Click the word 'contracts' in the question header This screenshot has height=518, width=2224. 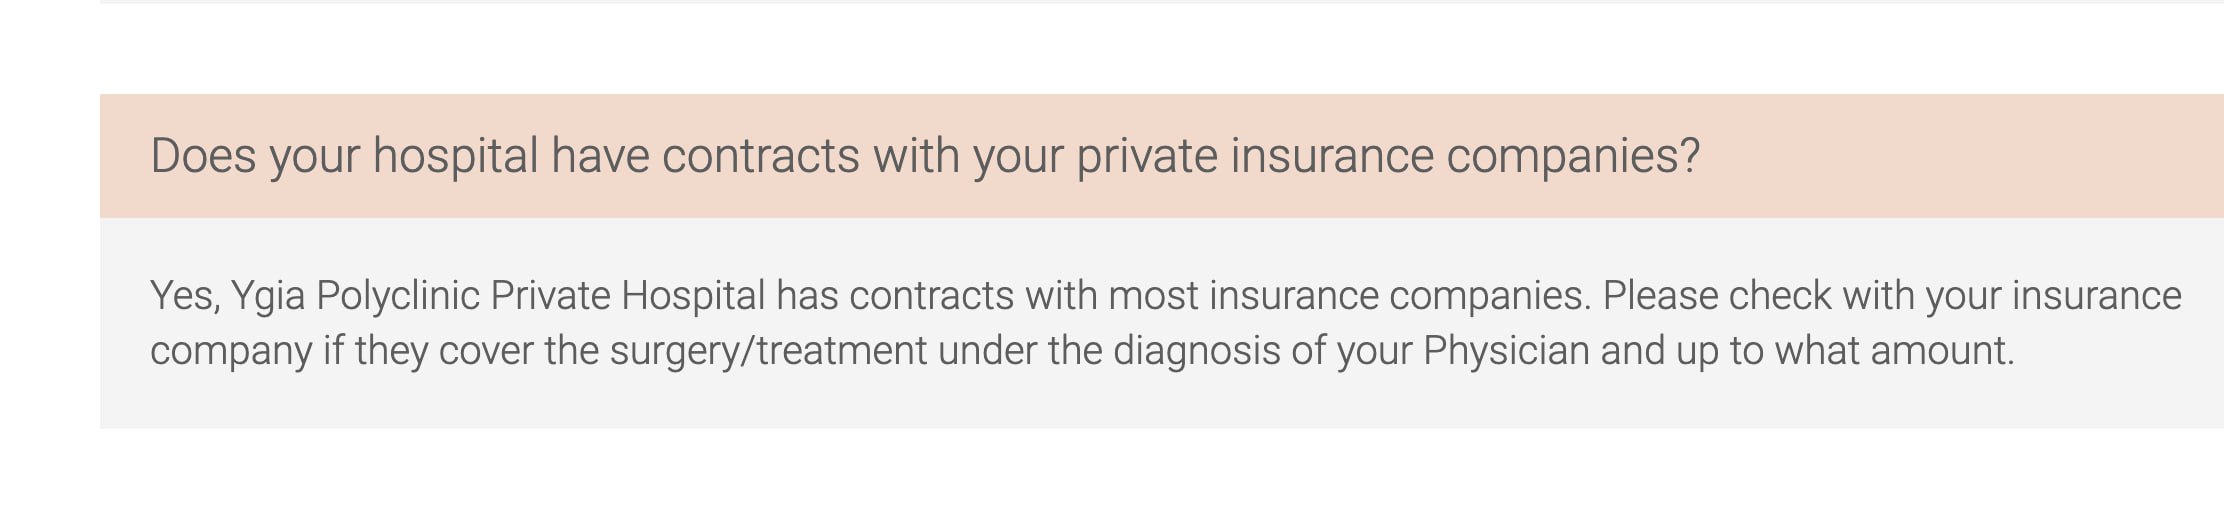[760, 157]
